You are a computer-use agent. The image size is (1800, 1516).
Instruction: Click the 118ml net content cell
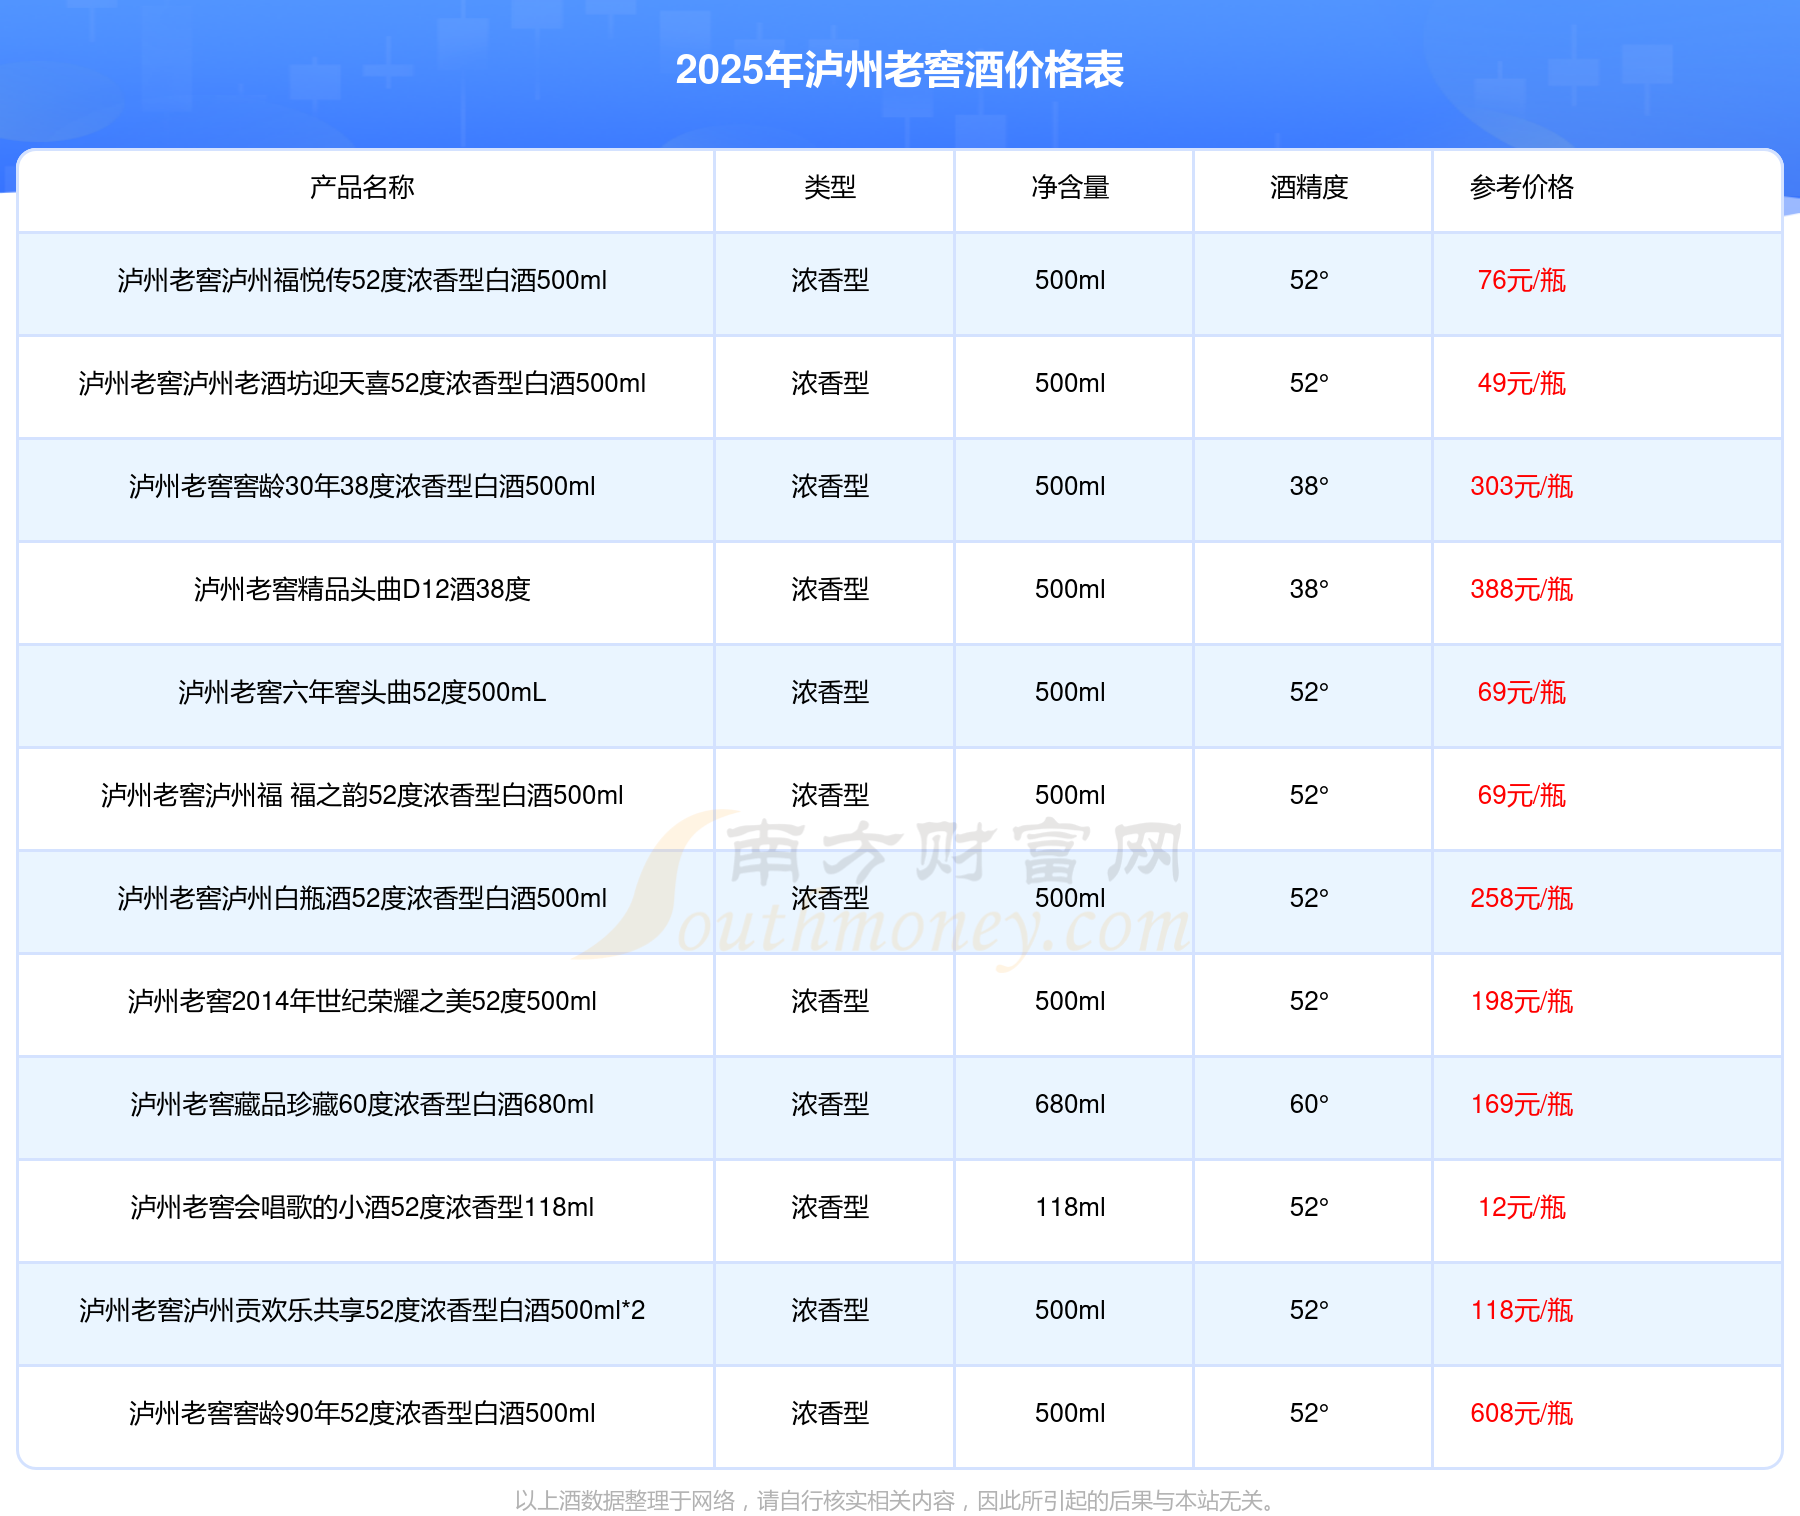click(1070, 1208)
